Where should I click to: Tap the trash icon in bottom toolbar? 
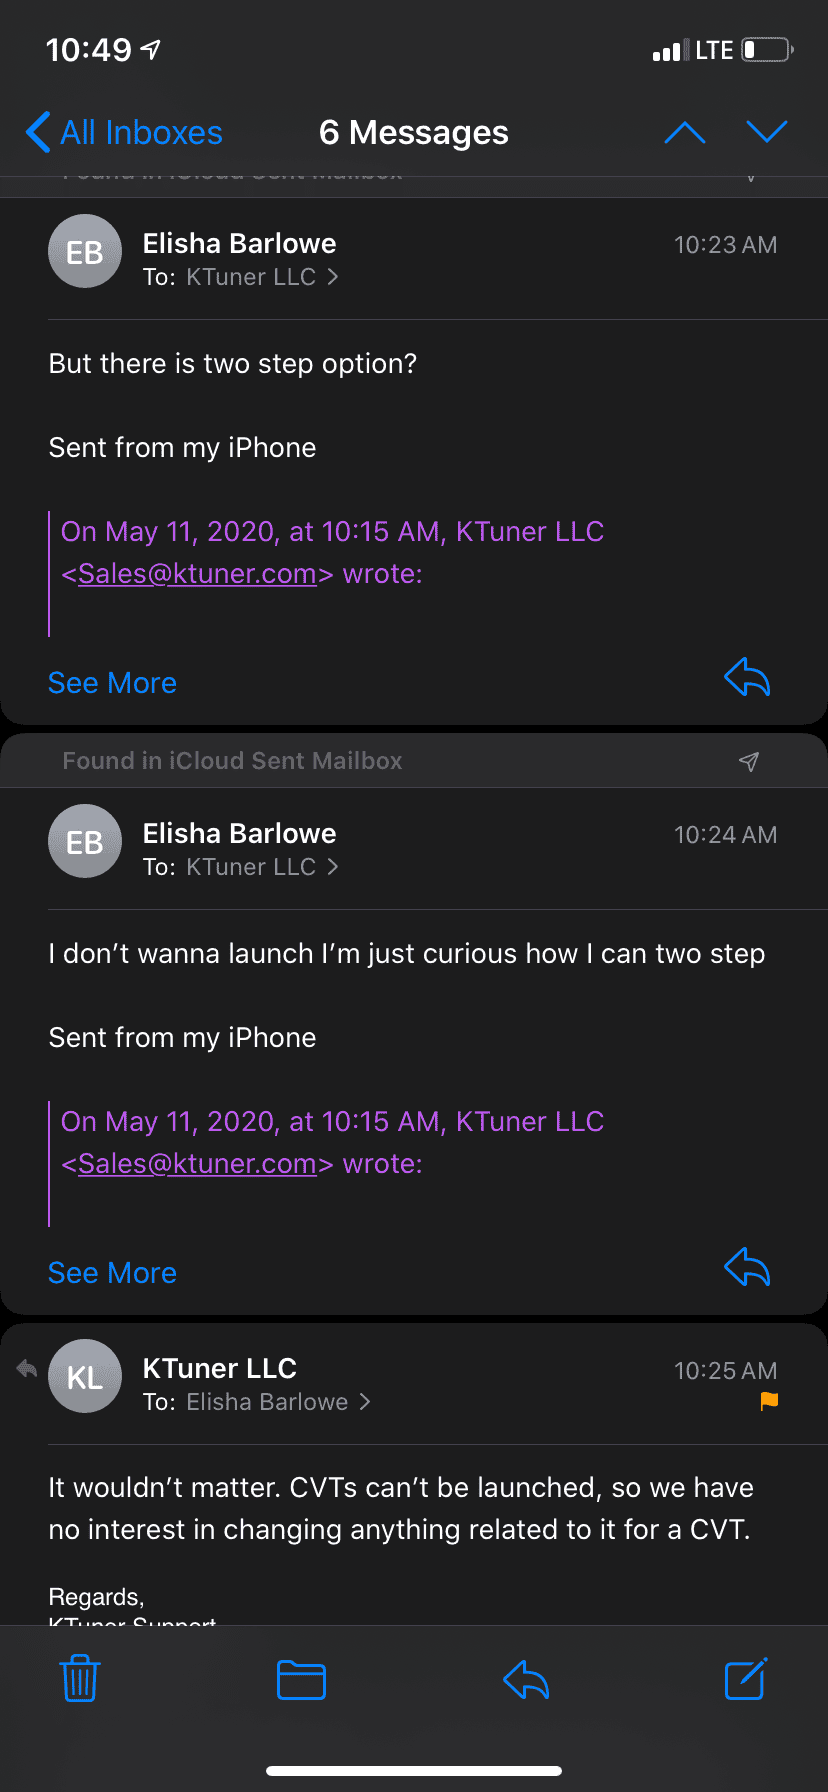click(80, 1679)
